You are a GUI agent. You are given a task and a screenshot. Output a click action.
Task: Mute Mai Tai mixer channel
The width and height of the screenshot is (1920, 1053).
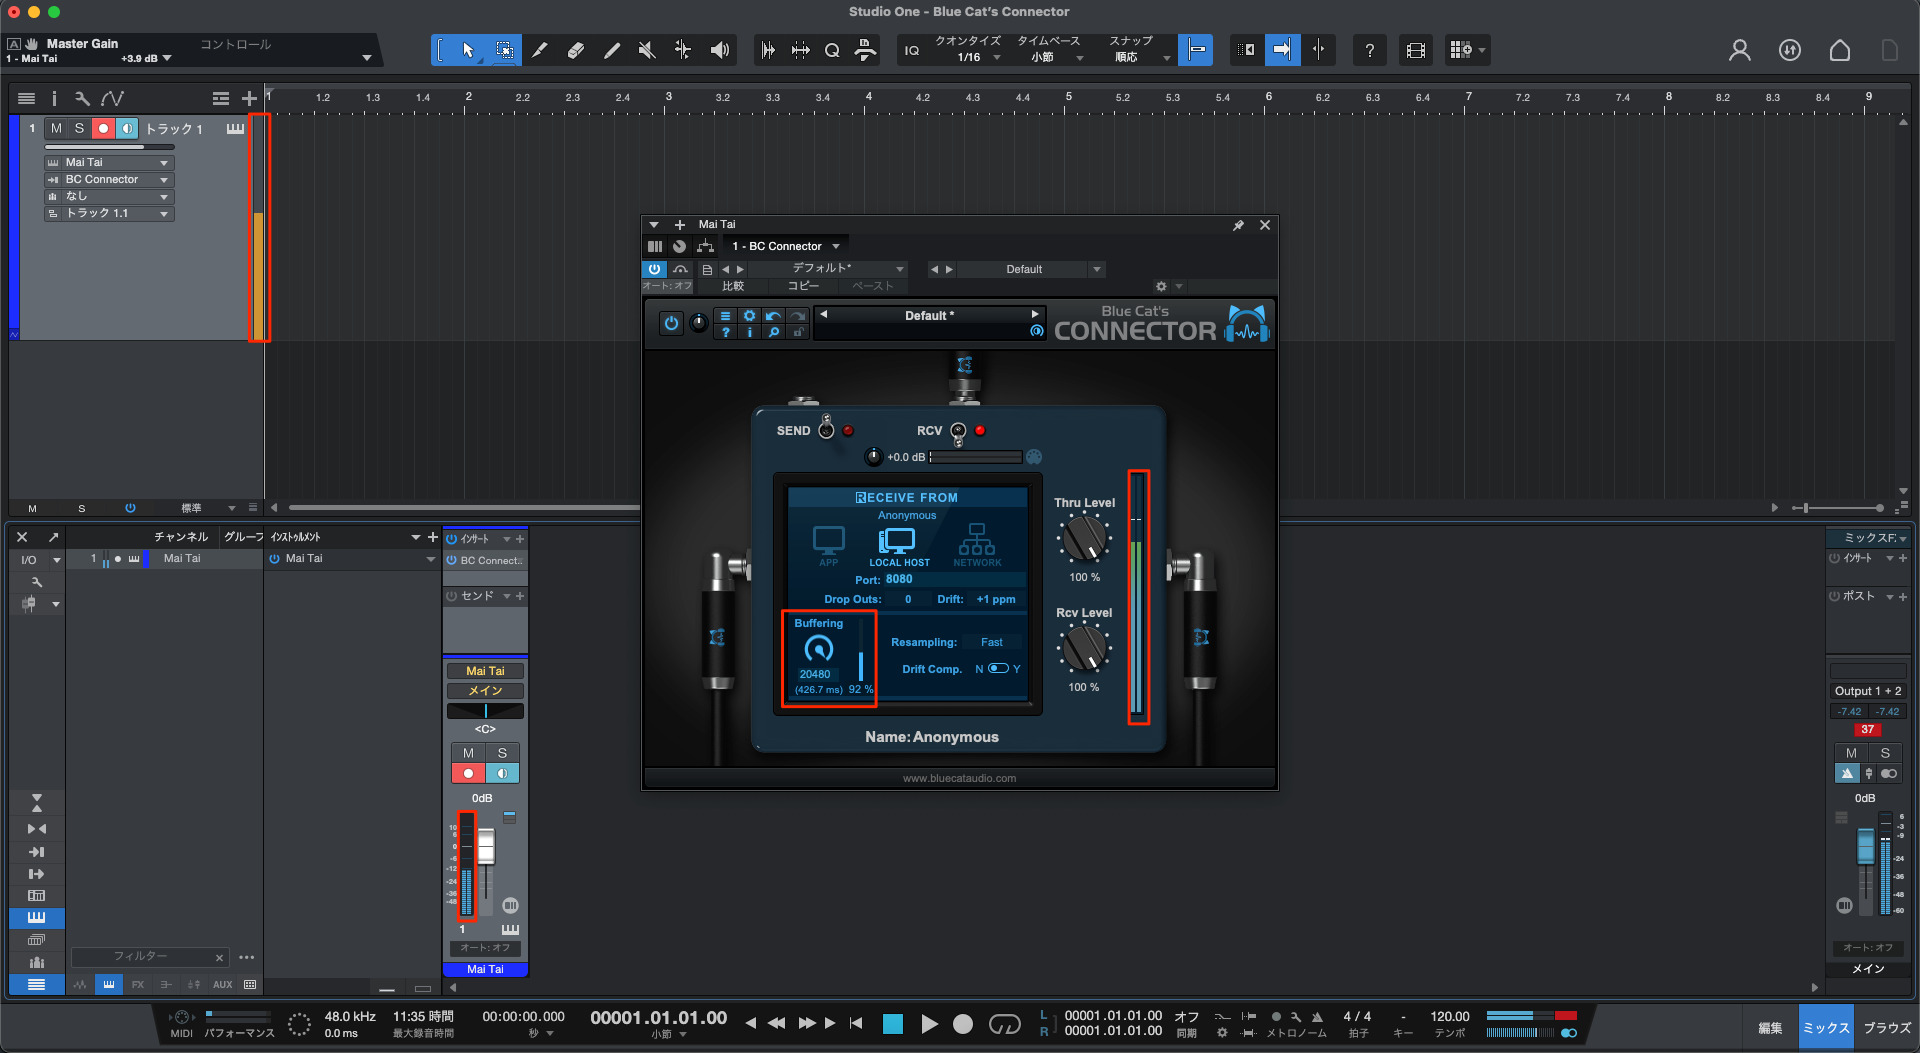[x=468, y=753]
